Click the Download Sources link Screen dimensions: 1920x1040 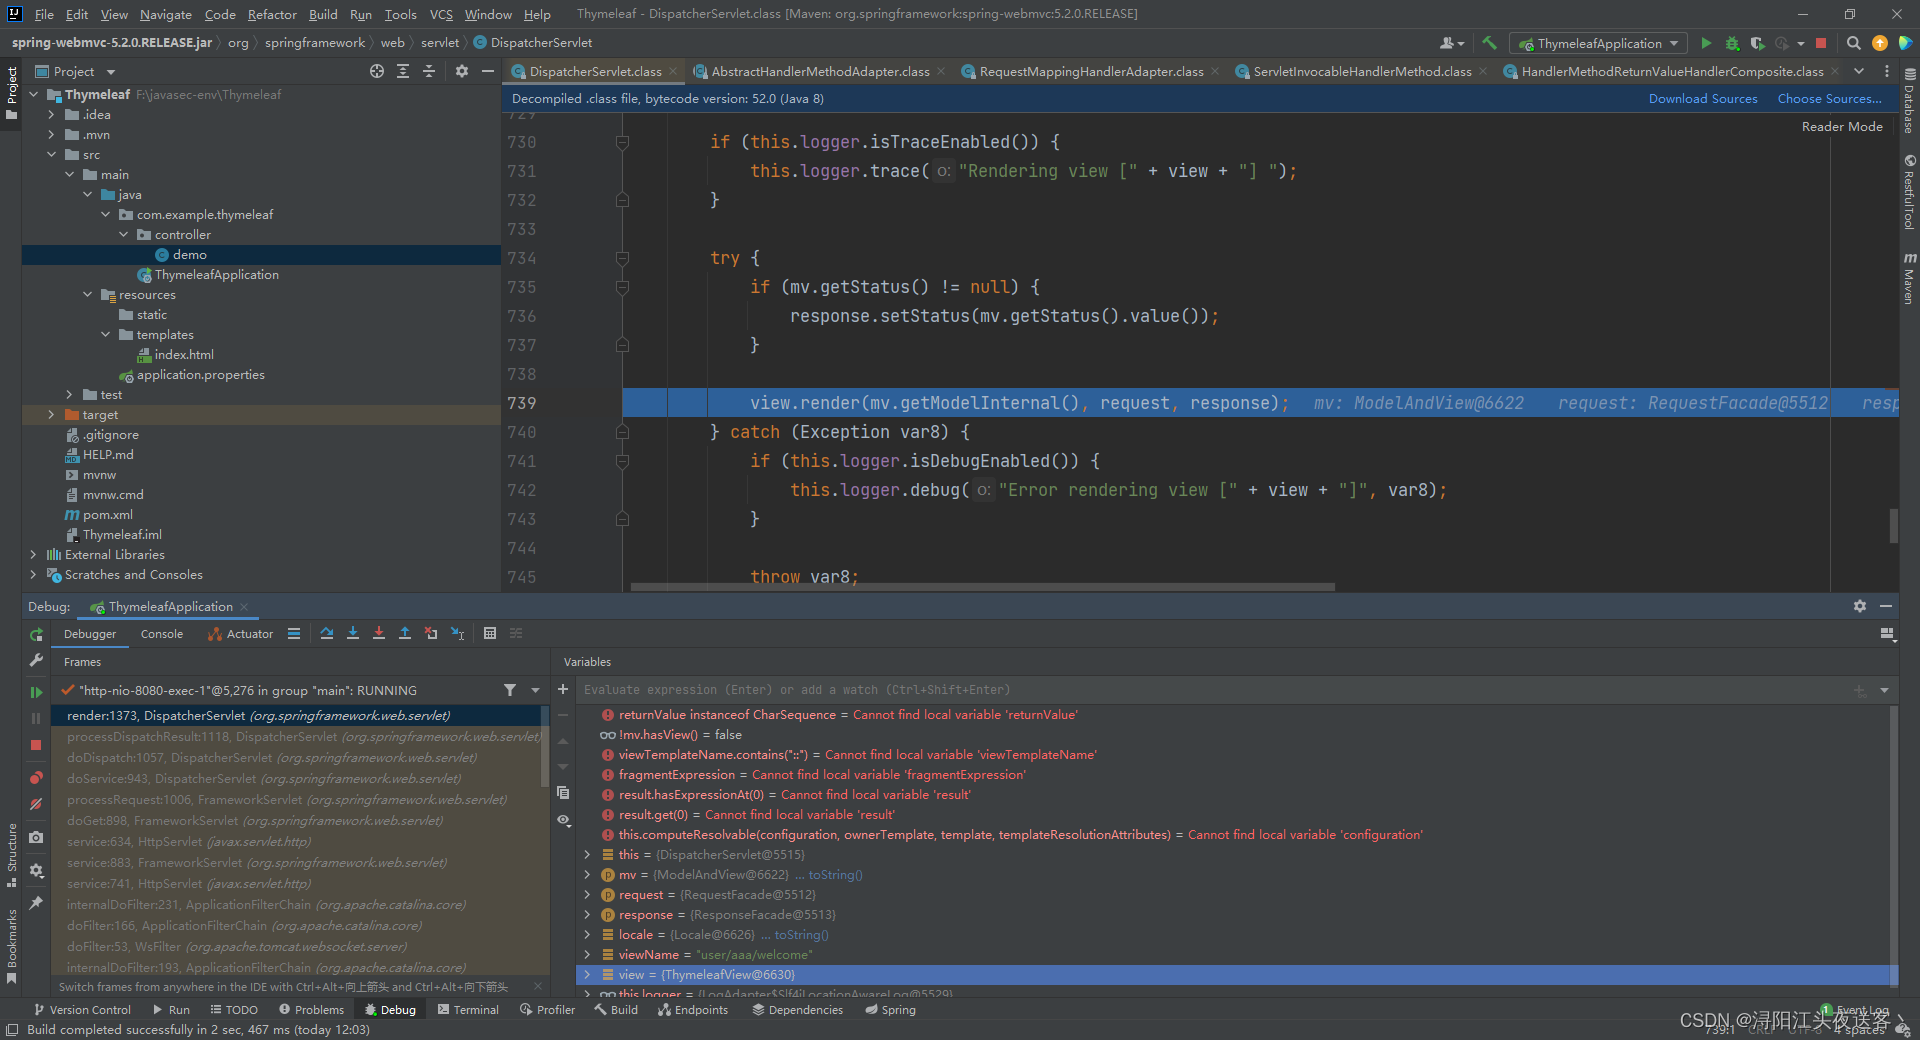pos(1702,99)
